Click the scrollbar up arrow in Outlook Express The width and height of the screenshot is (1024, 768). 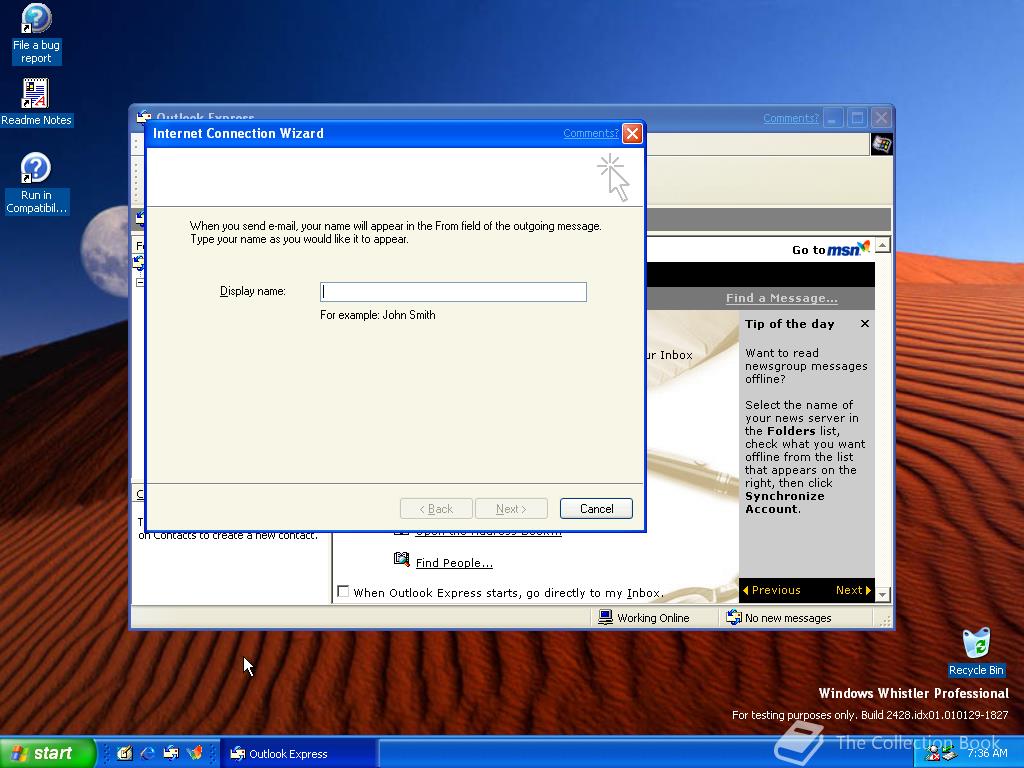(883, 246)
